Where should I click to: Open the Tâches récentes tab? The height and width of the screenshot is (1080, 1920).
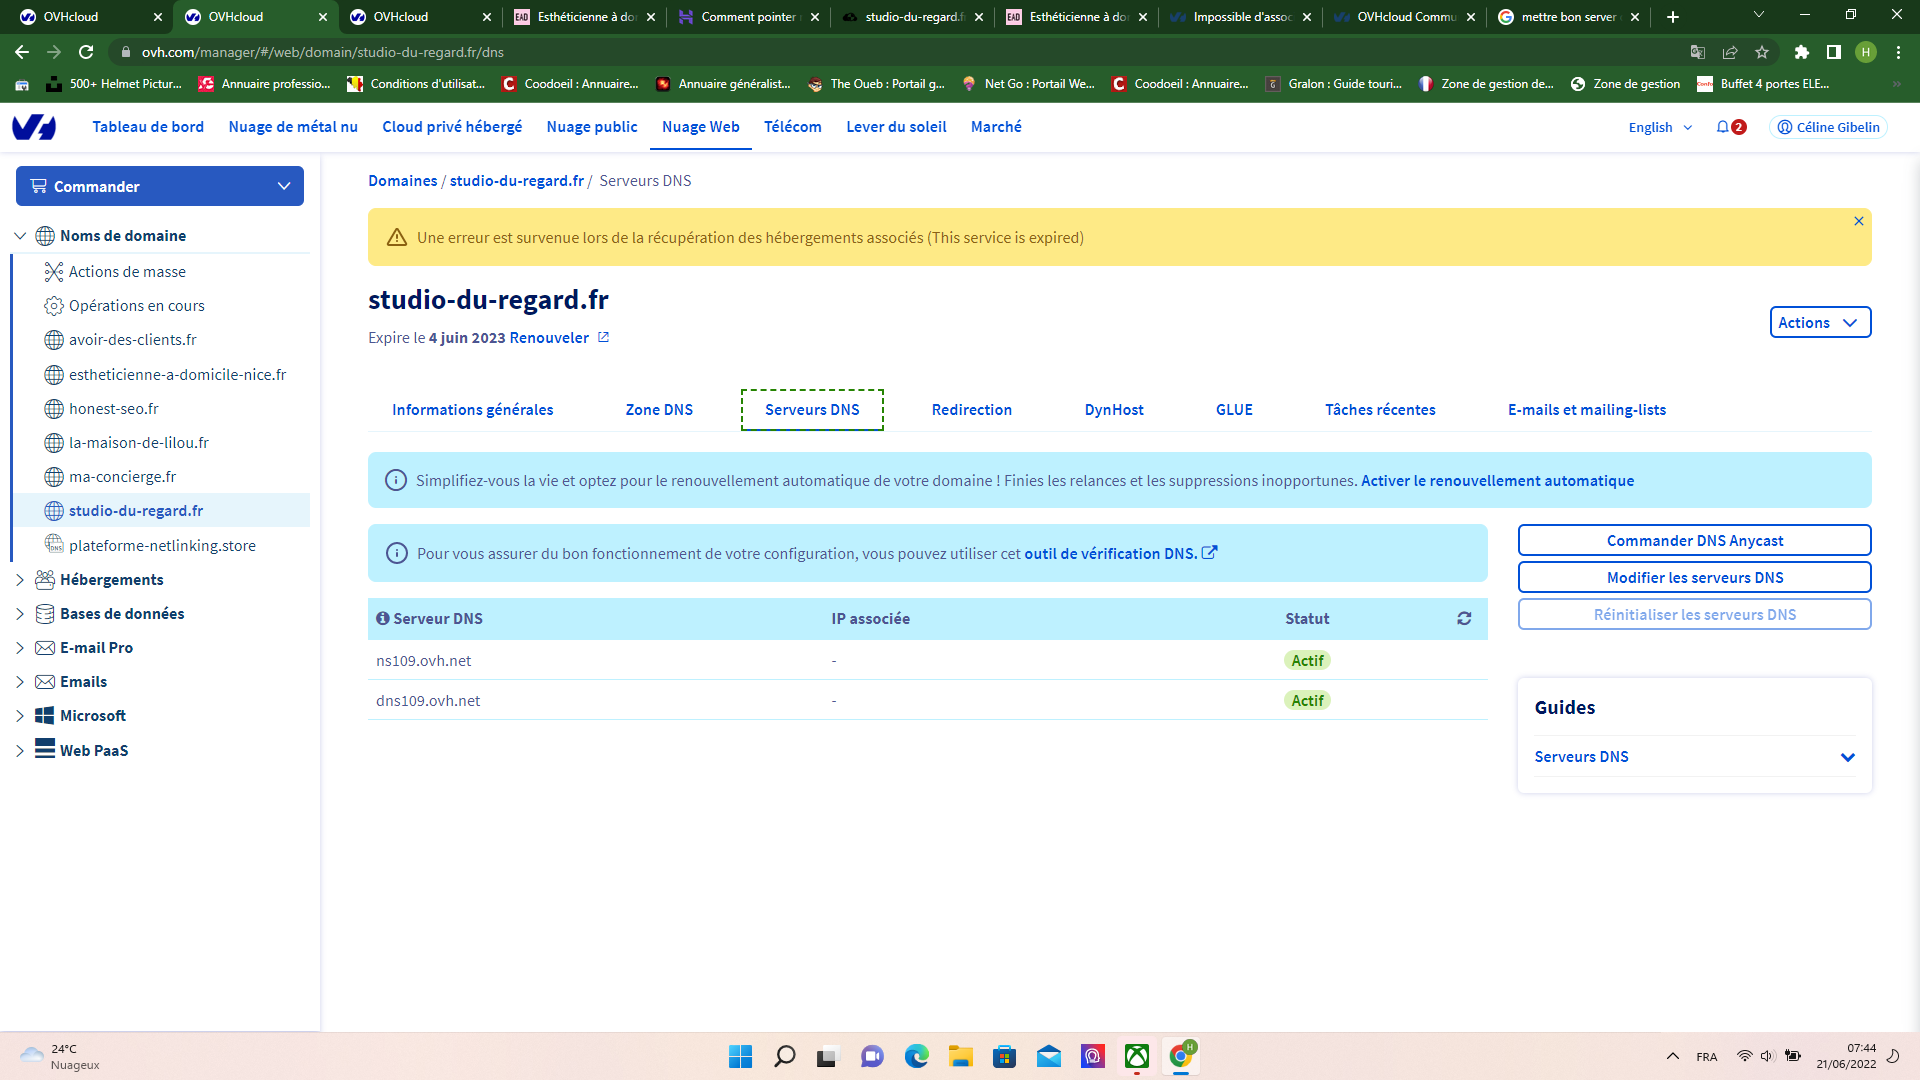[1380, 410]
